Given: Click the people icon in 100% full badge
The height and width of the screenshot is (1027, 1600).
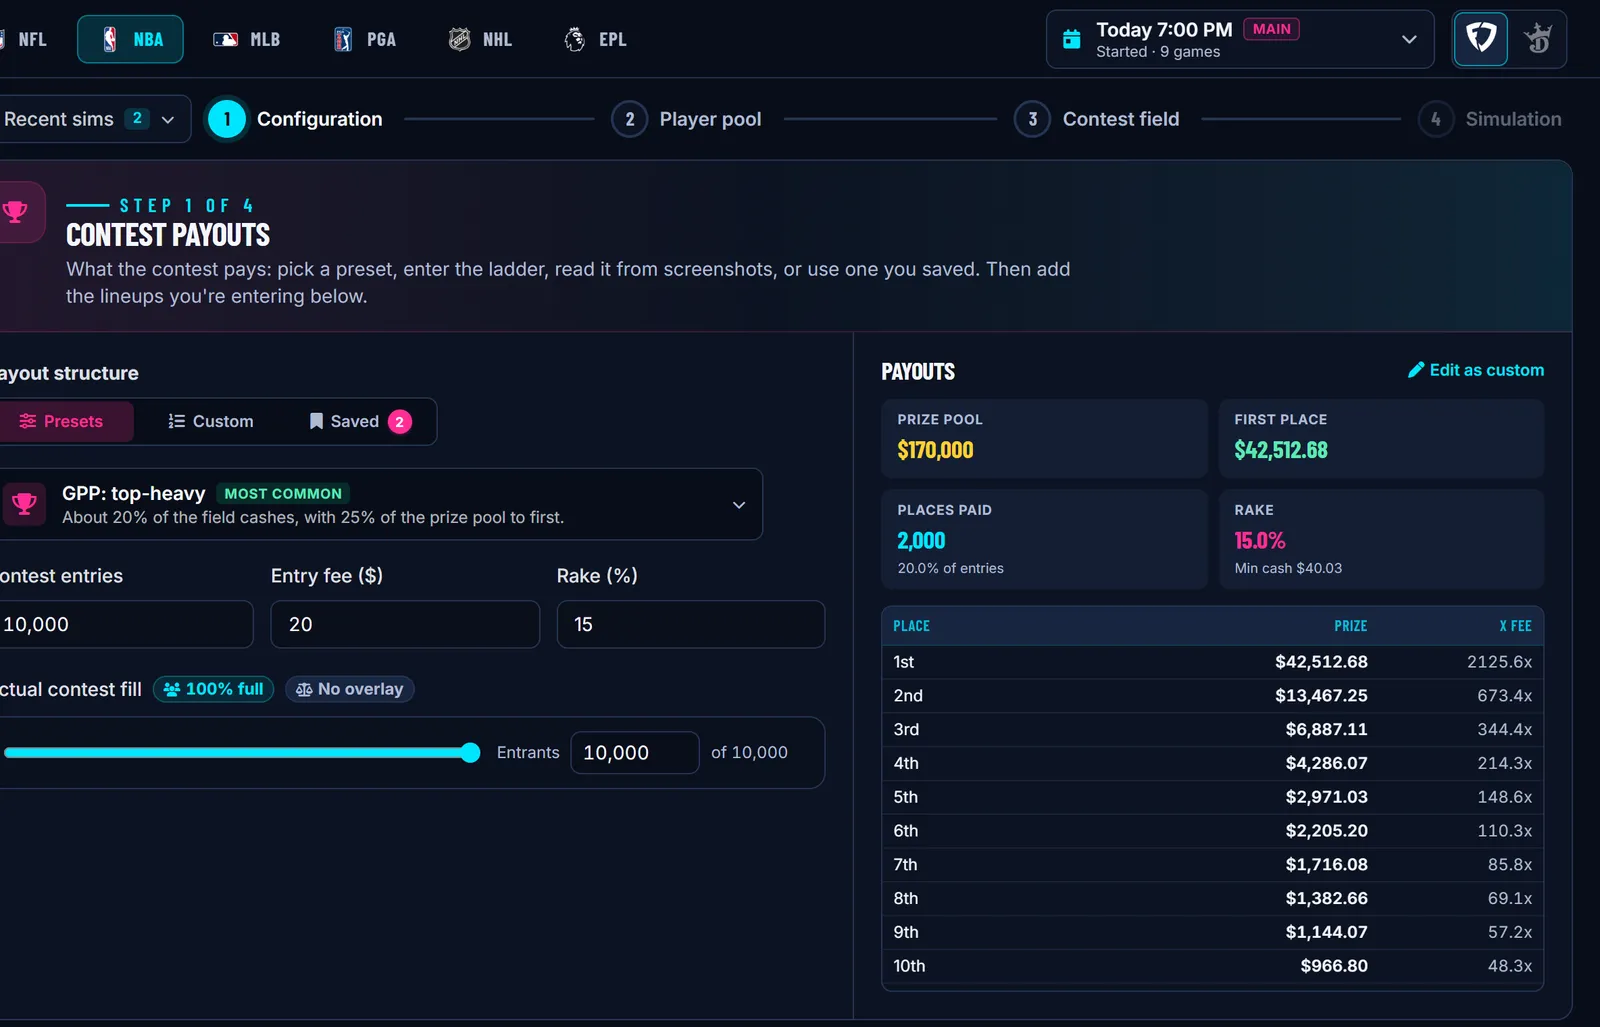Looking at the screenshot, I should [172, 689].
